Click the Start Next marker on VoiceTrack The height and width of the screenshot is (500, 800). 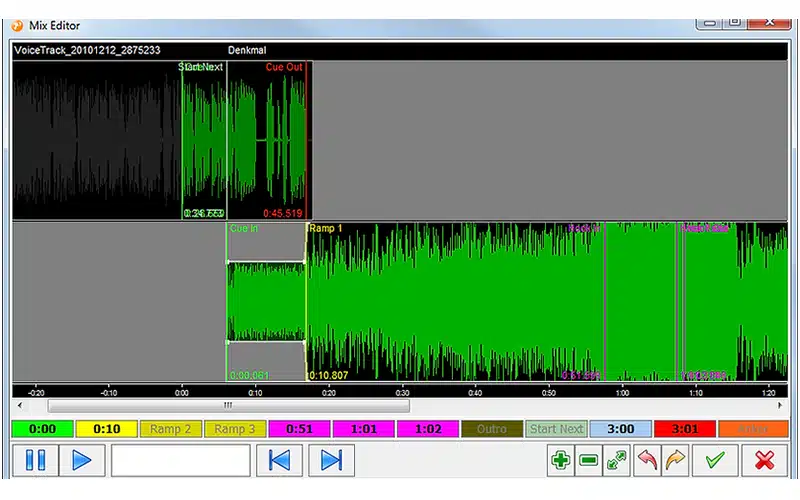click(202, 67)
